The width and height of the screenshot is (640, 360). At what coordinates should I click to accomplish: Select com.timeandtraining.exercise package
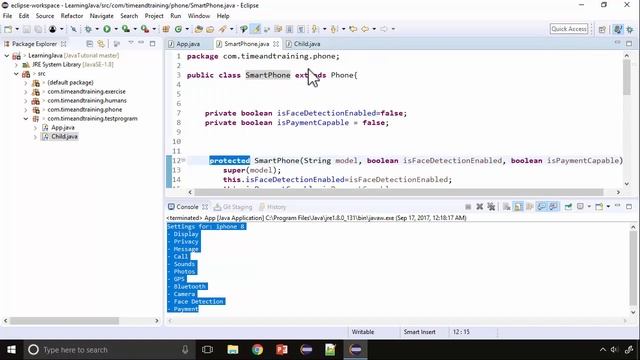(86, 92)
